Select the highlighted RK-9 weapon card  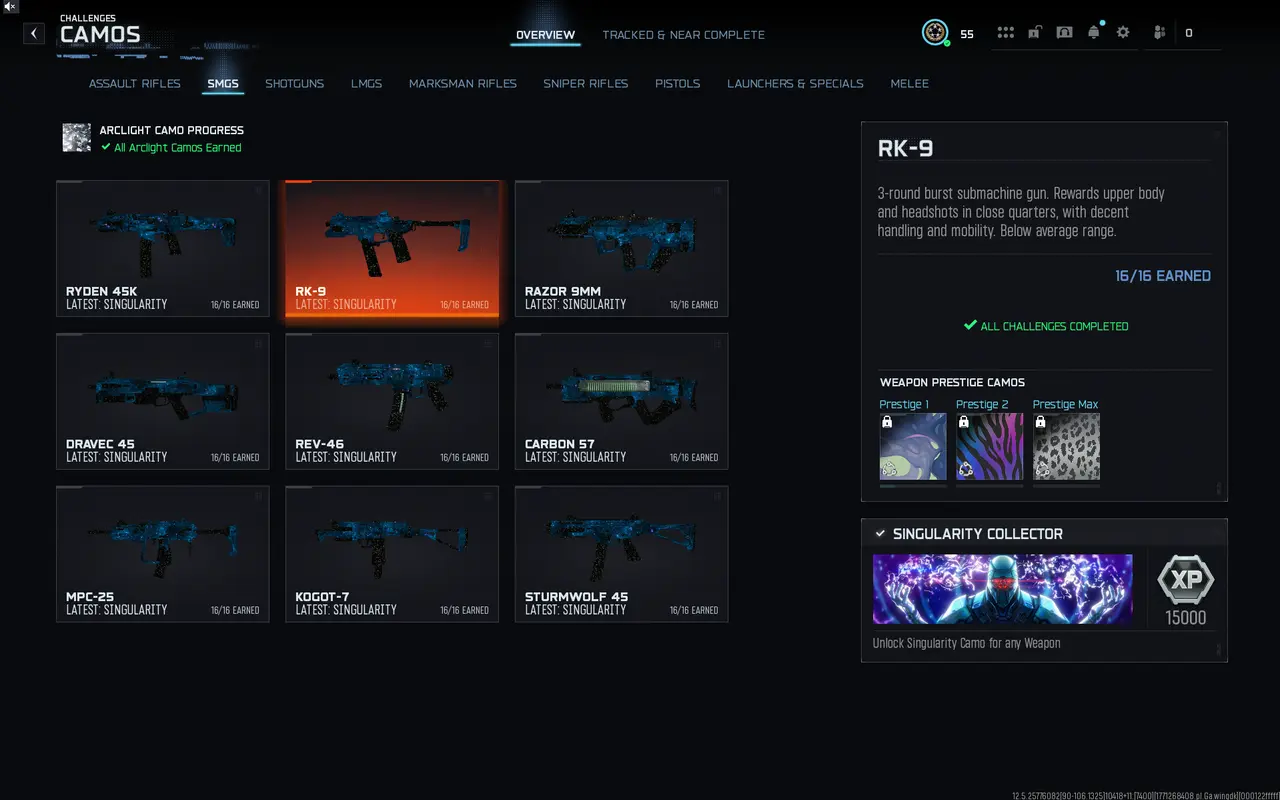392,249
